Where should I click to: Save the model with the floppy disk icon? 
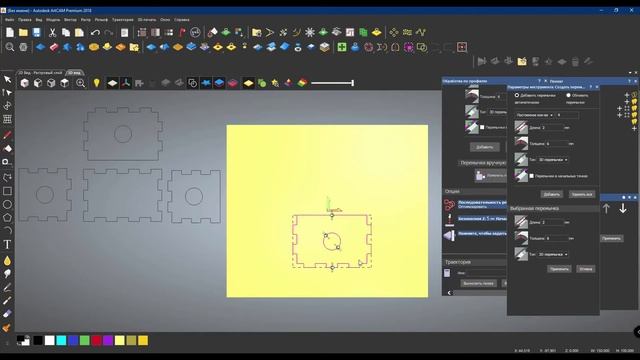pos(37,32)
